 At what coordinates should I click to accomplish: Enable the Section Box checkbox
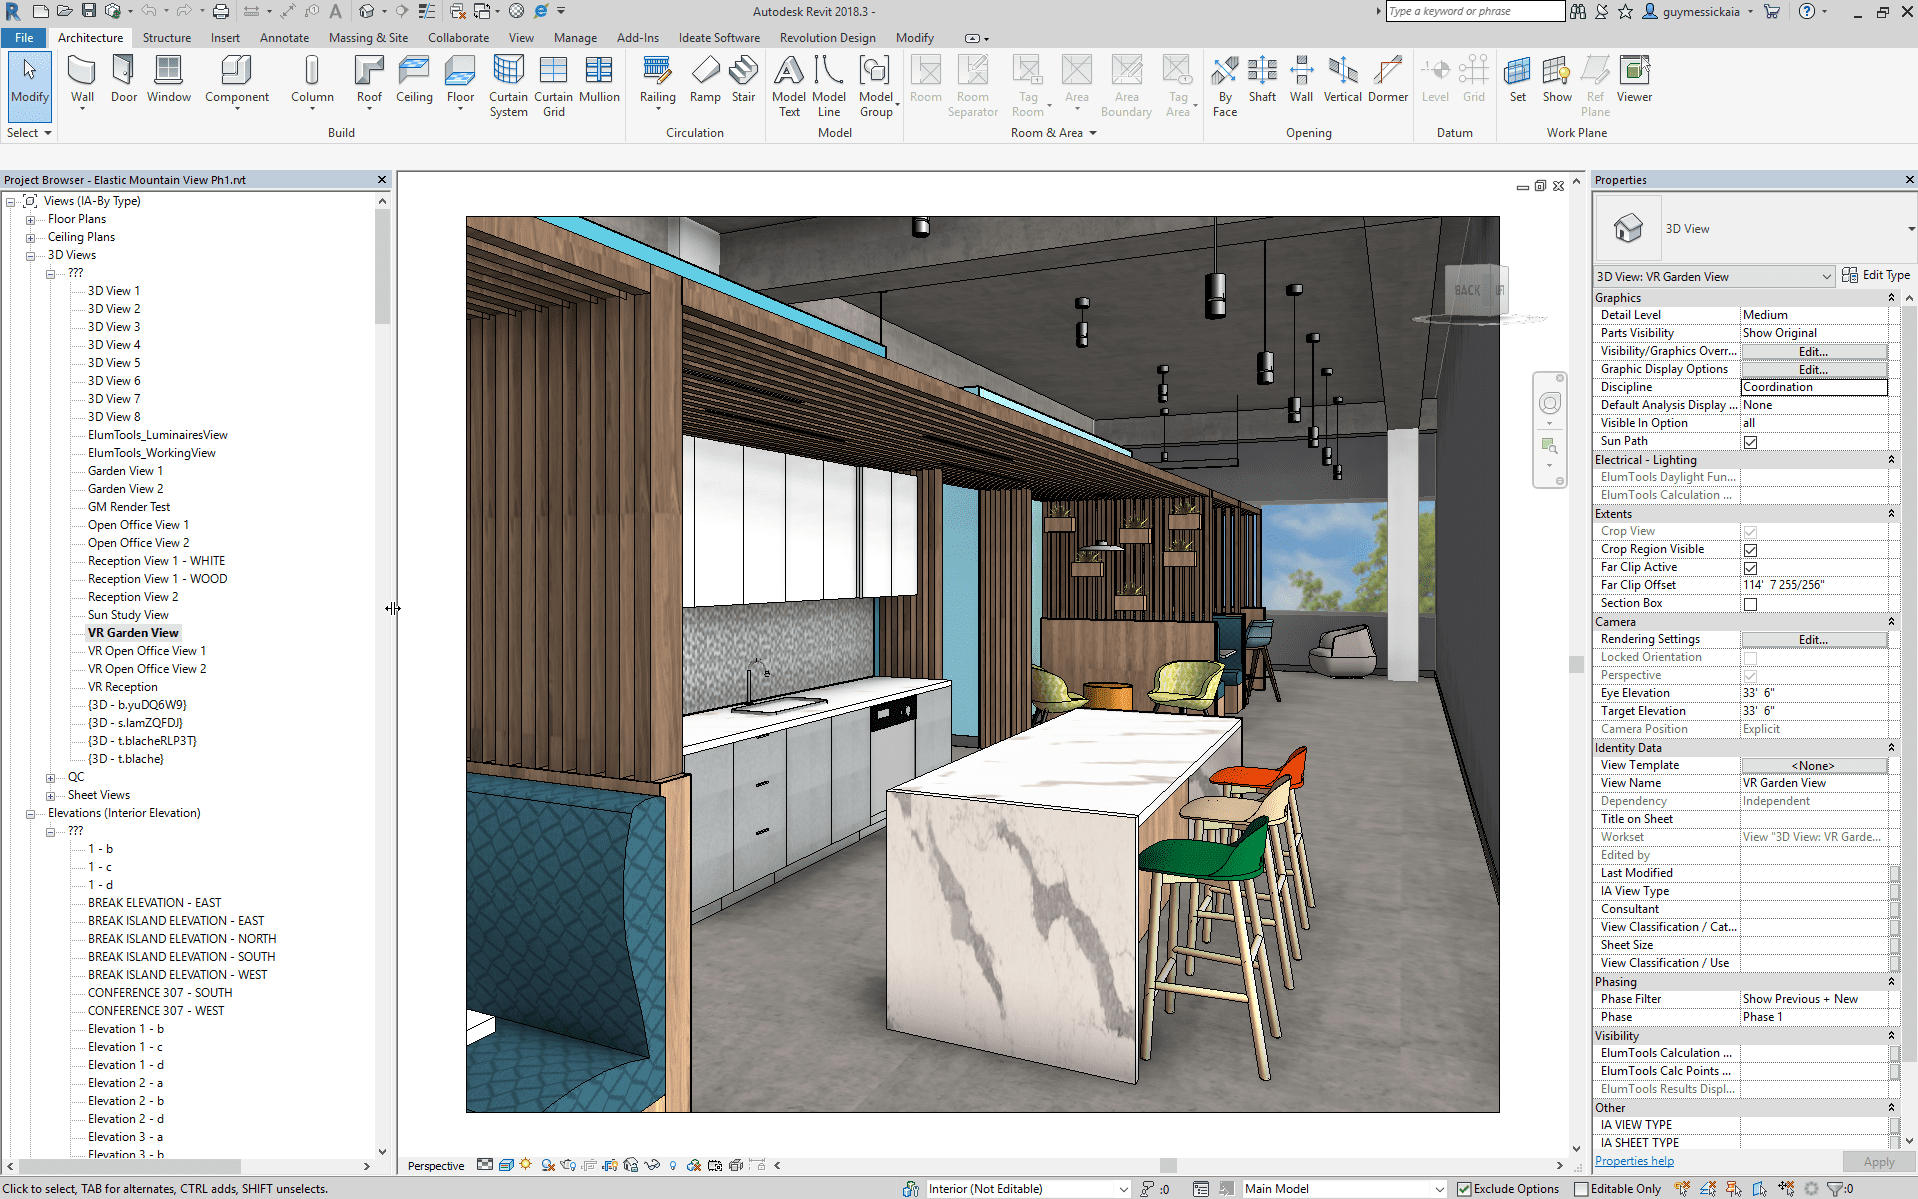[1750, 604]
